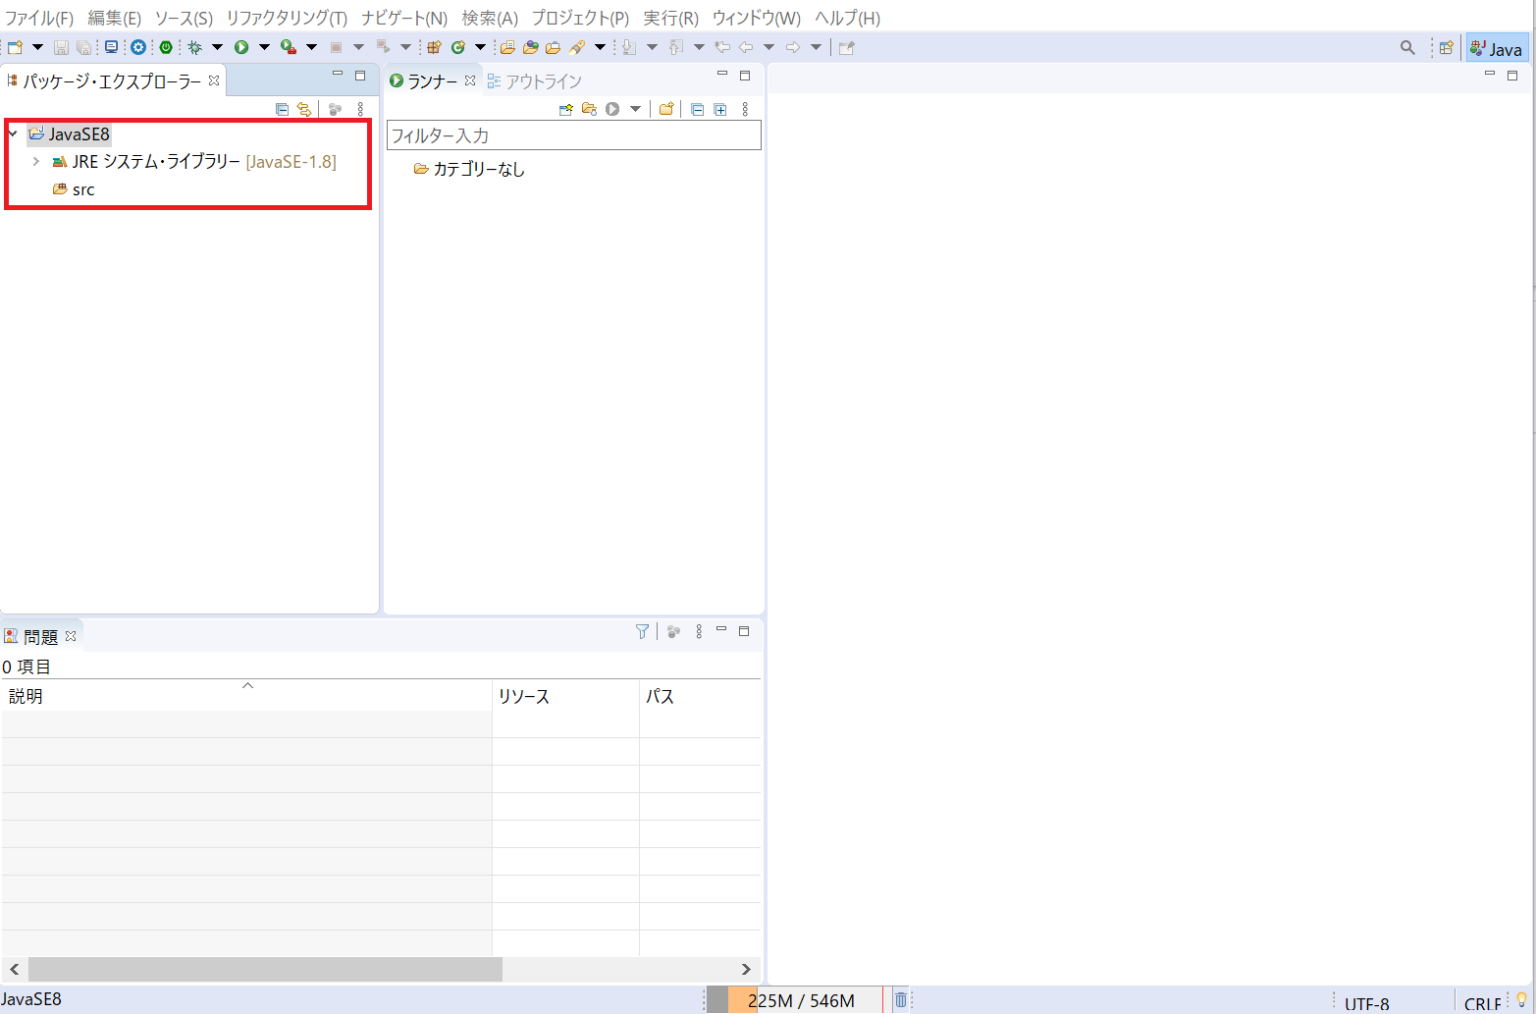
Task: Select the ランナー tab
Action: click(x=432, y=81)
